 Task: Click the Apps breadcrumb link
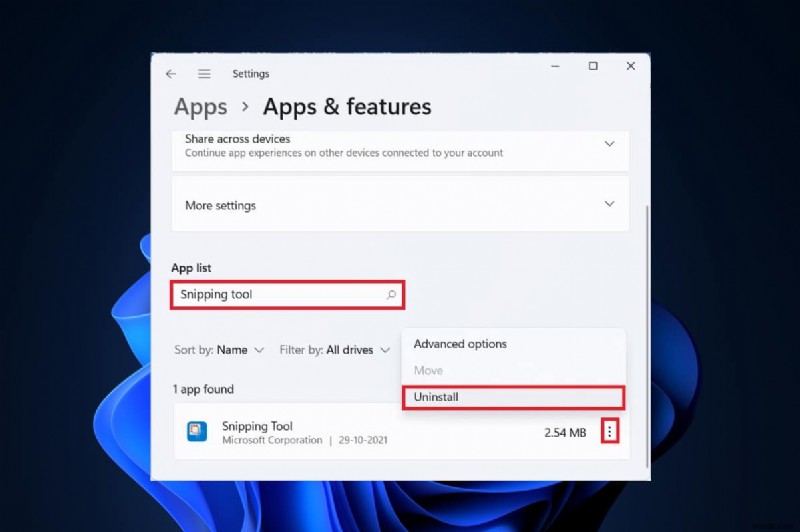coord(201,107)
